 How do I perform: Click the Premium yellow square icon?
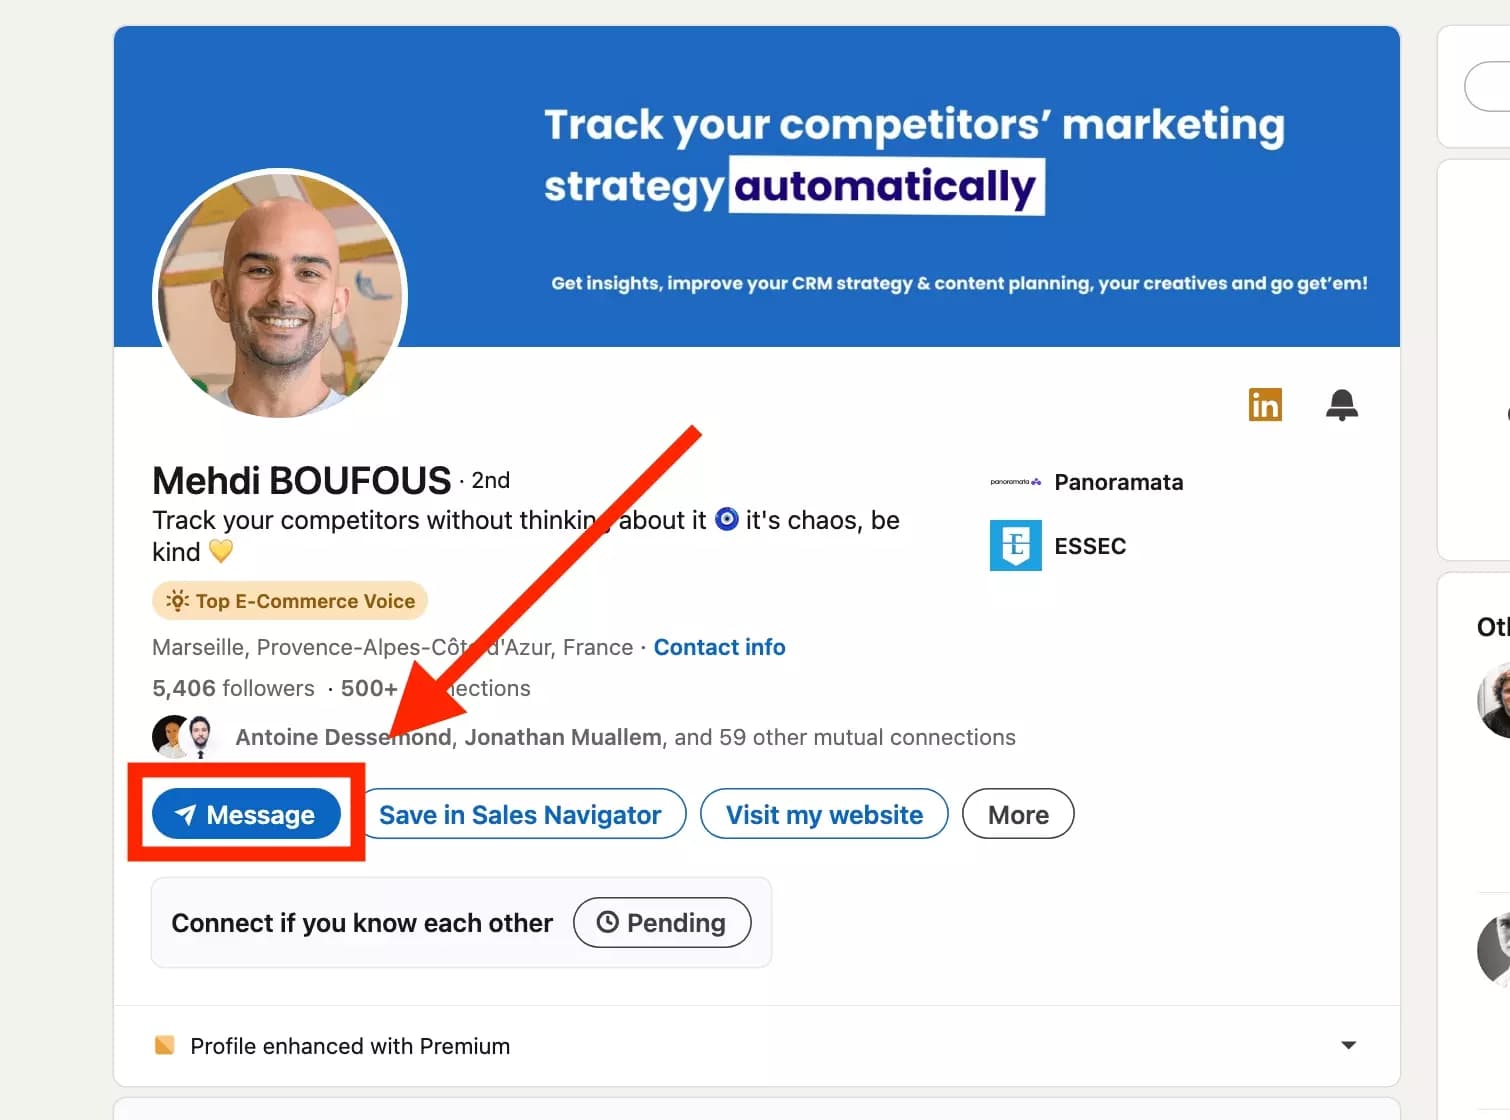coord(166,1045)
